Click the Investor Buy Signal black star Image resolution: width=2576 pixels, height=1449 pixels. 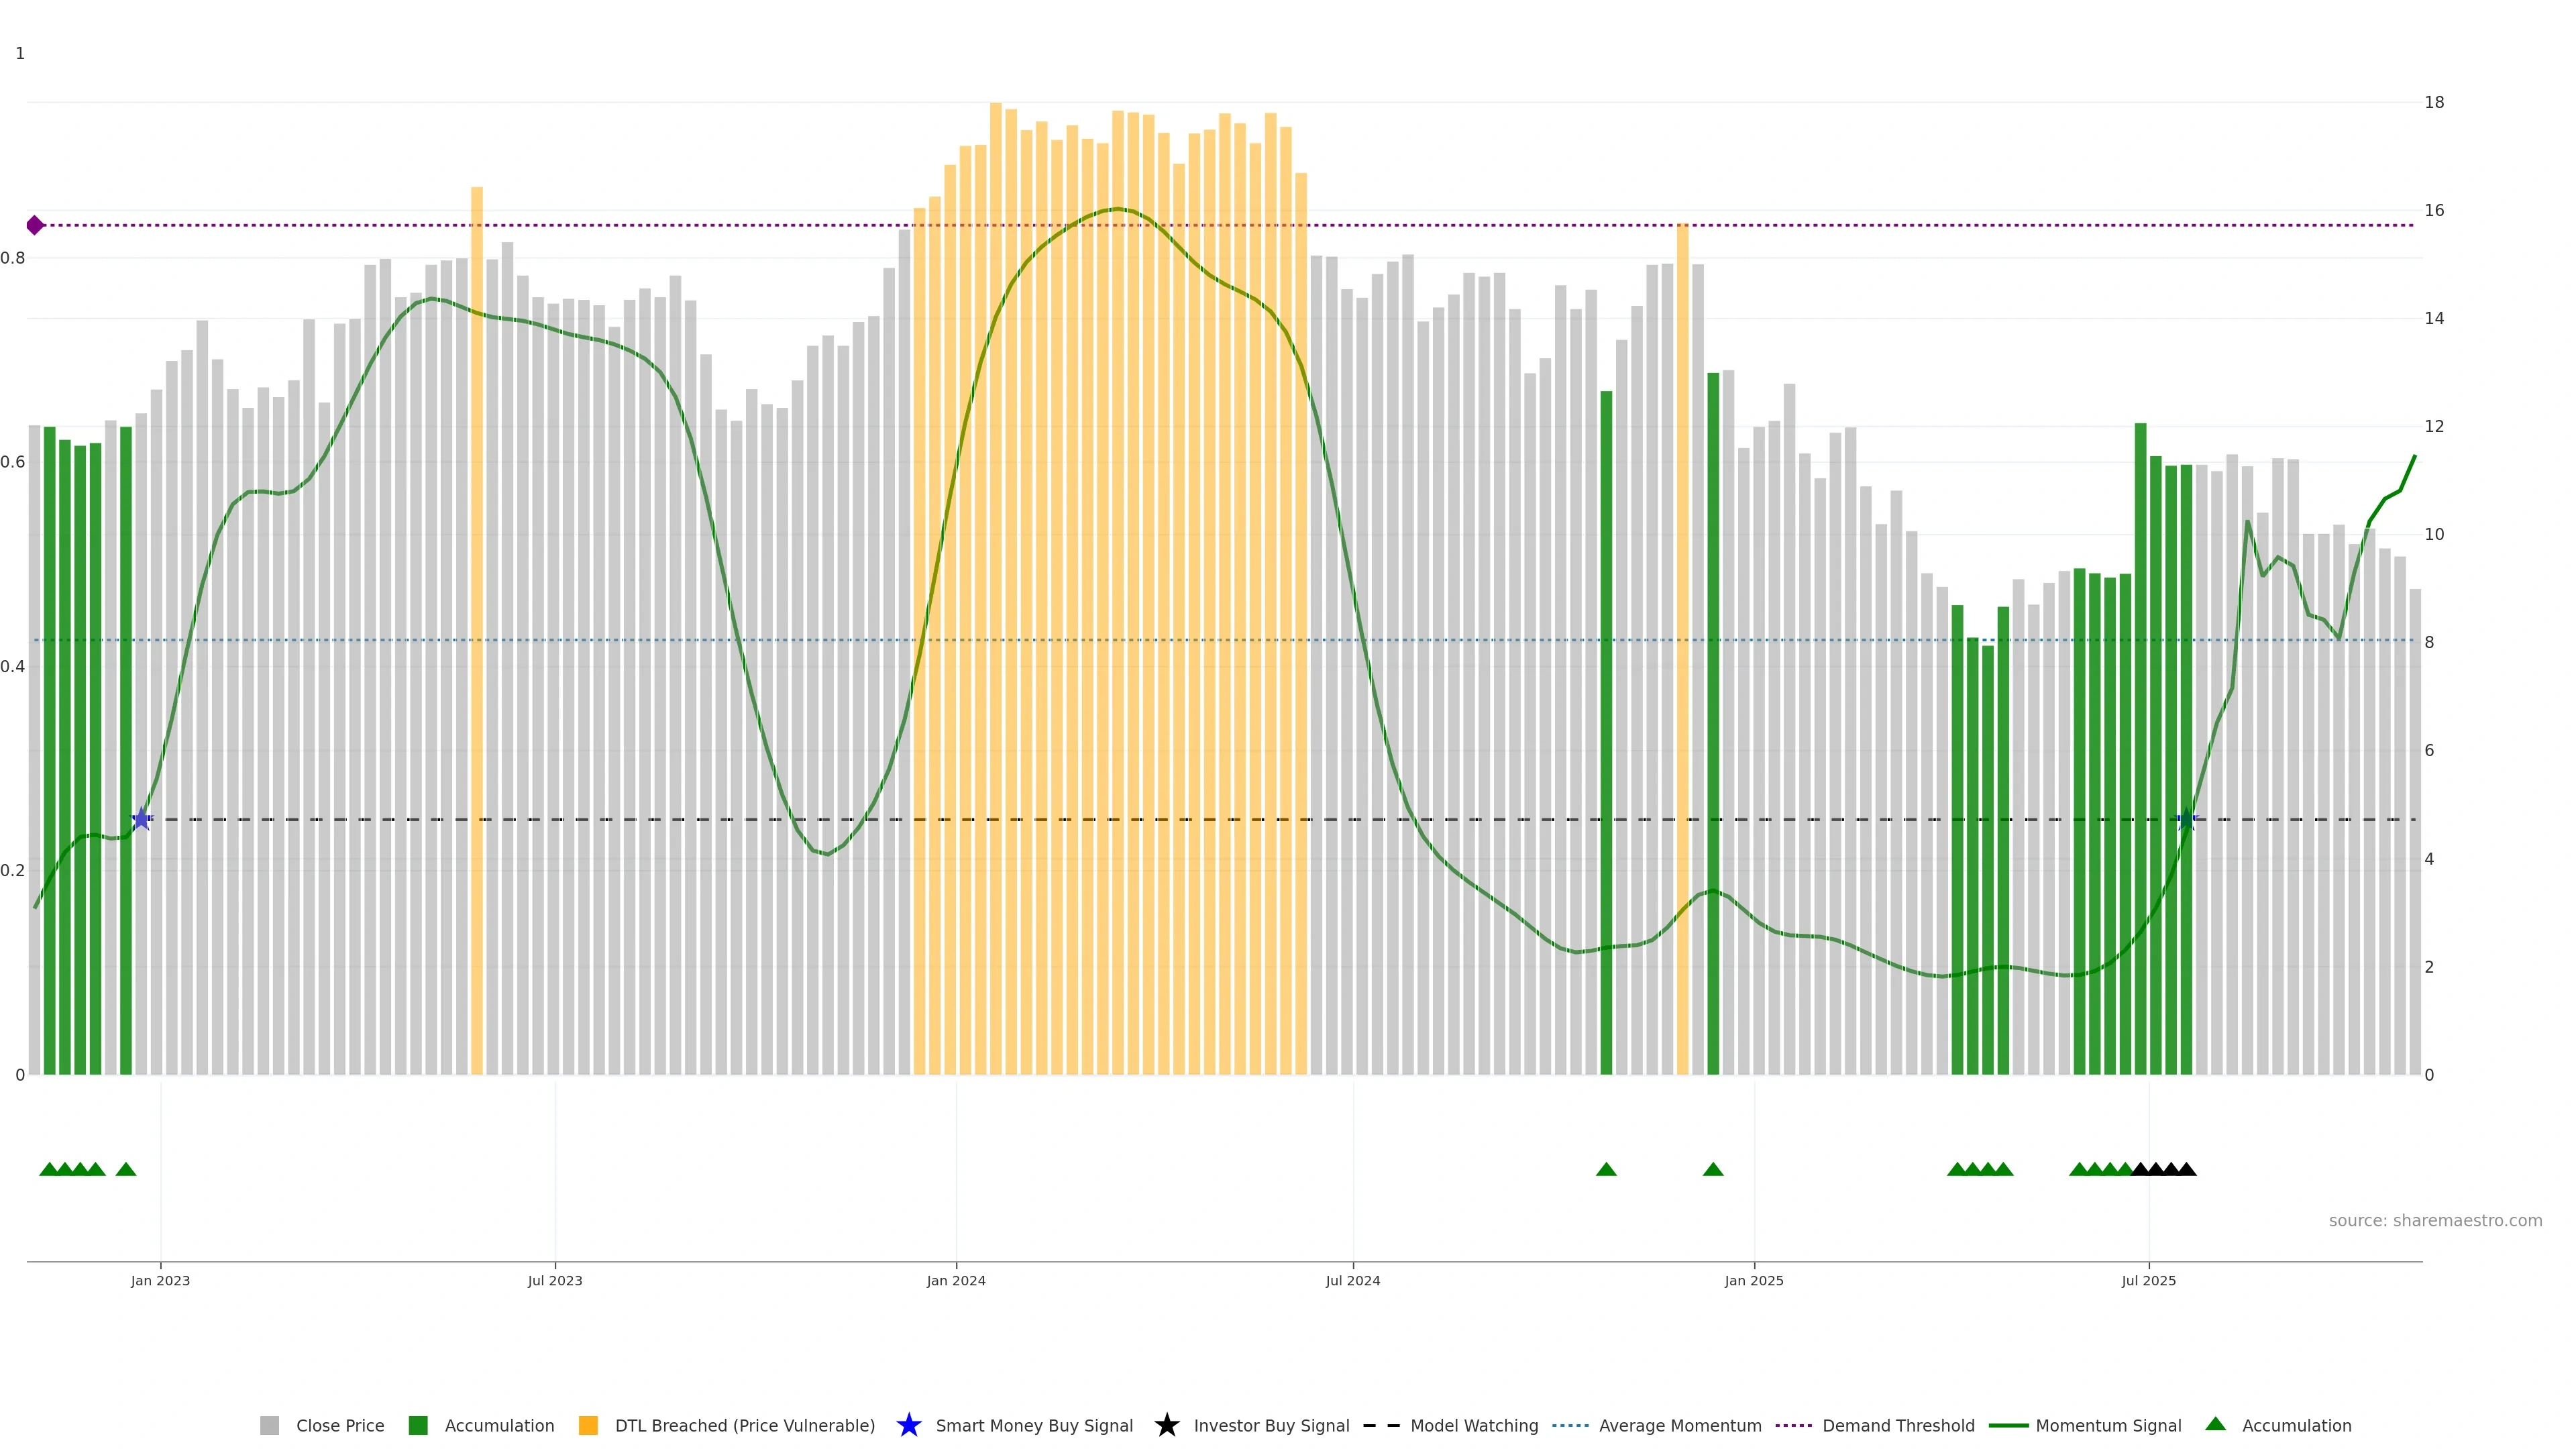1167,1425
